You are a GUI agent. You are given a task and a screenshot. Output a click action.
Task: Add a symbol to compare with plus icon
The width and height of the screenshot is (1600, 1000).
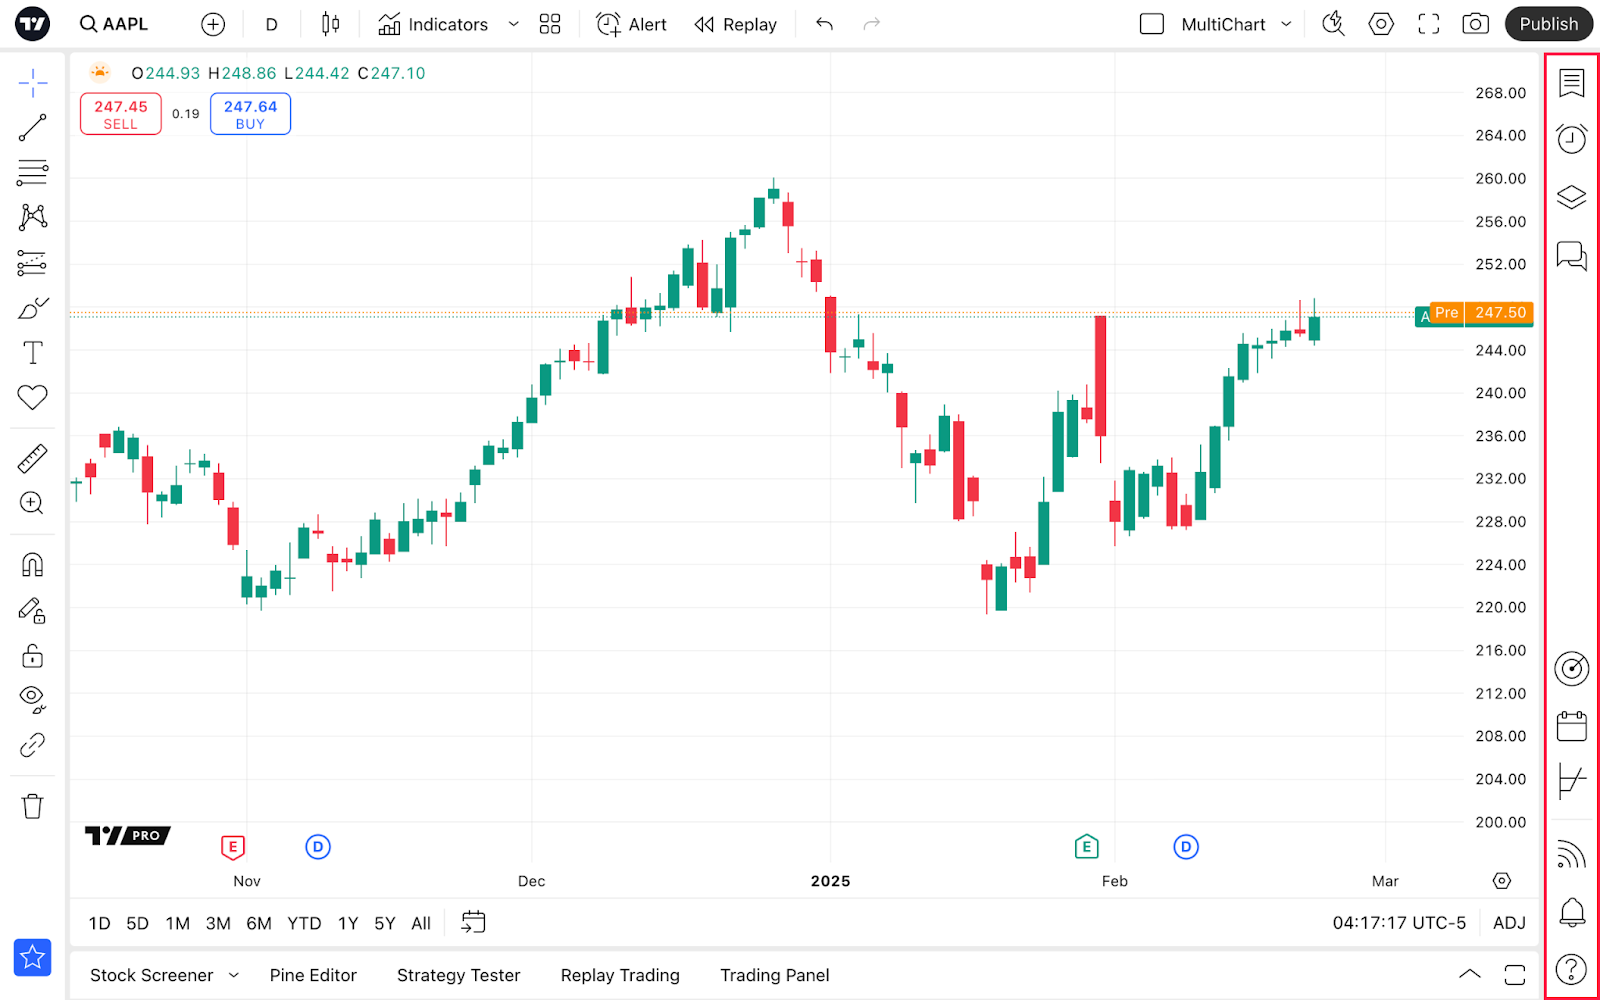[x=213, y=24]
